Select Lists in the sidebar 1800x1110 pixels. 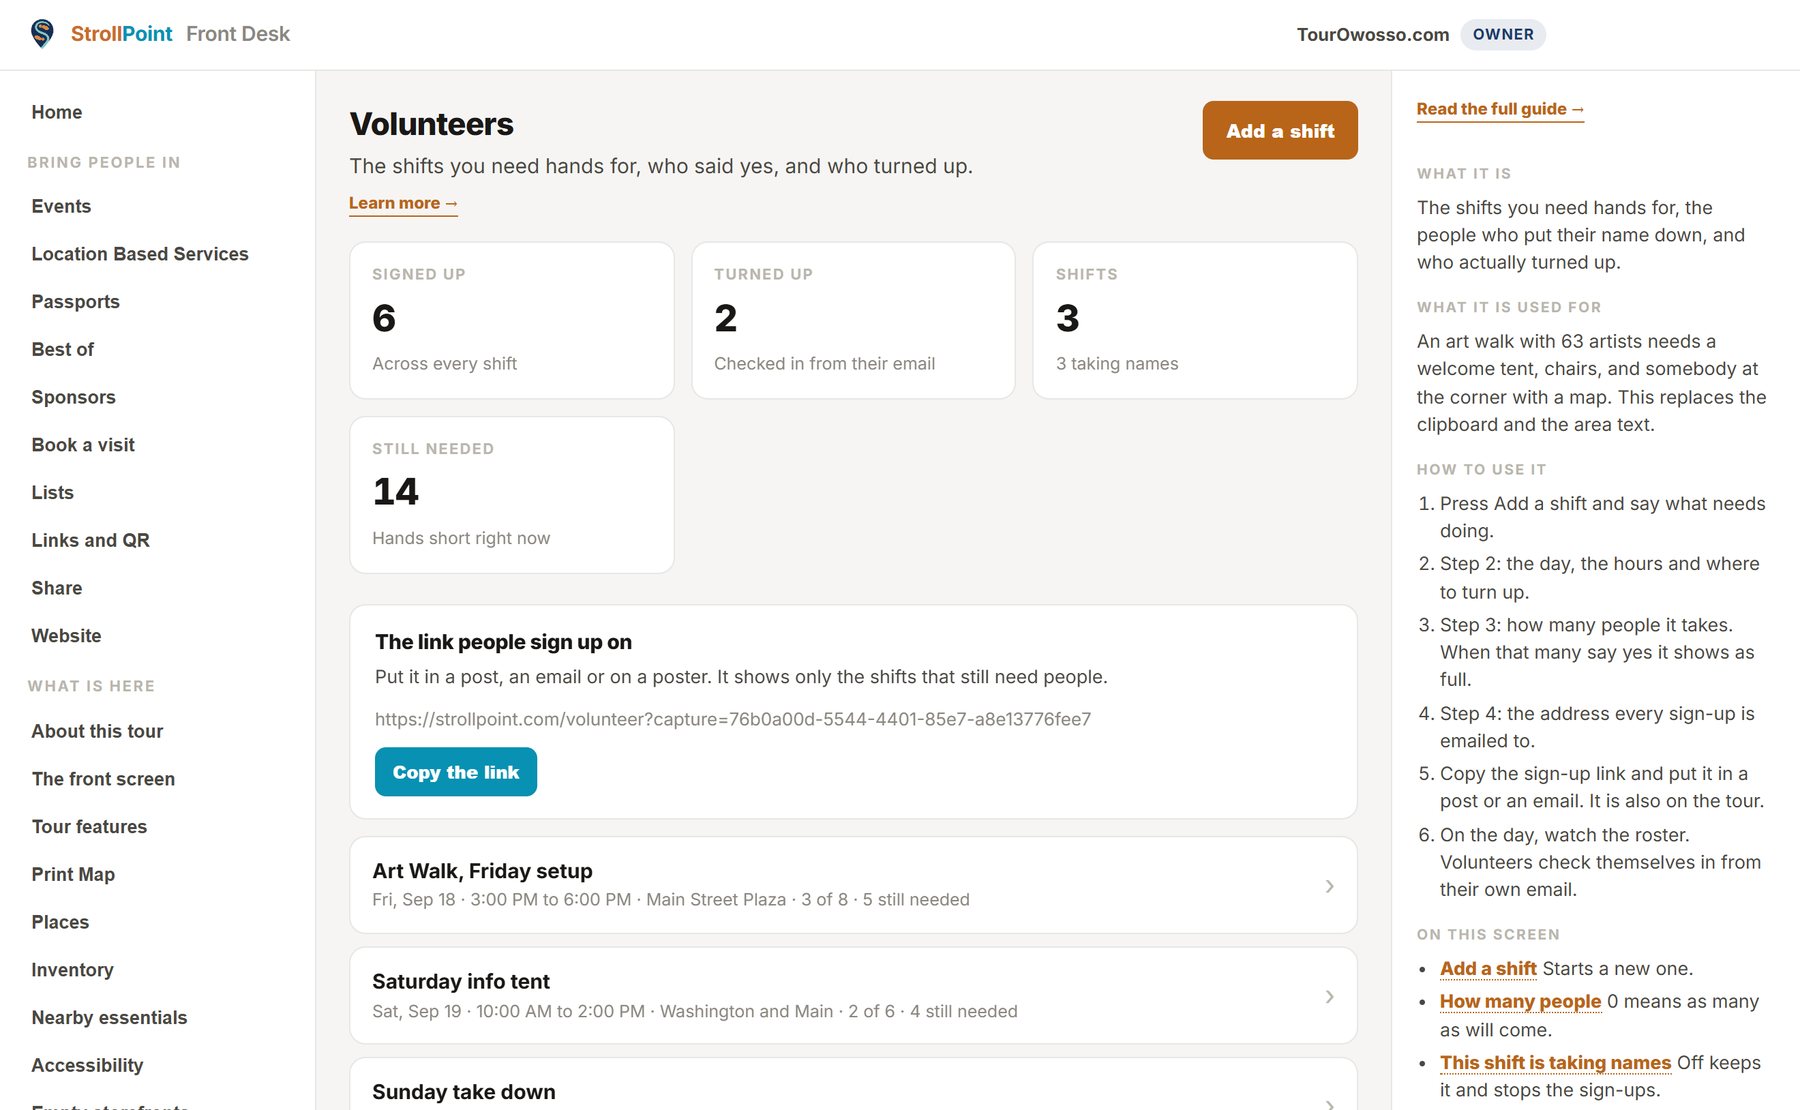pos(53,492)
